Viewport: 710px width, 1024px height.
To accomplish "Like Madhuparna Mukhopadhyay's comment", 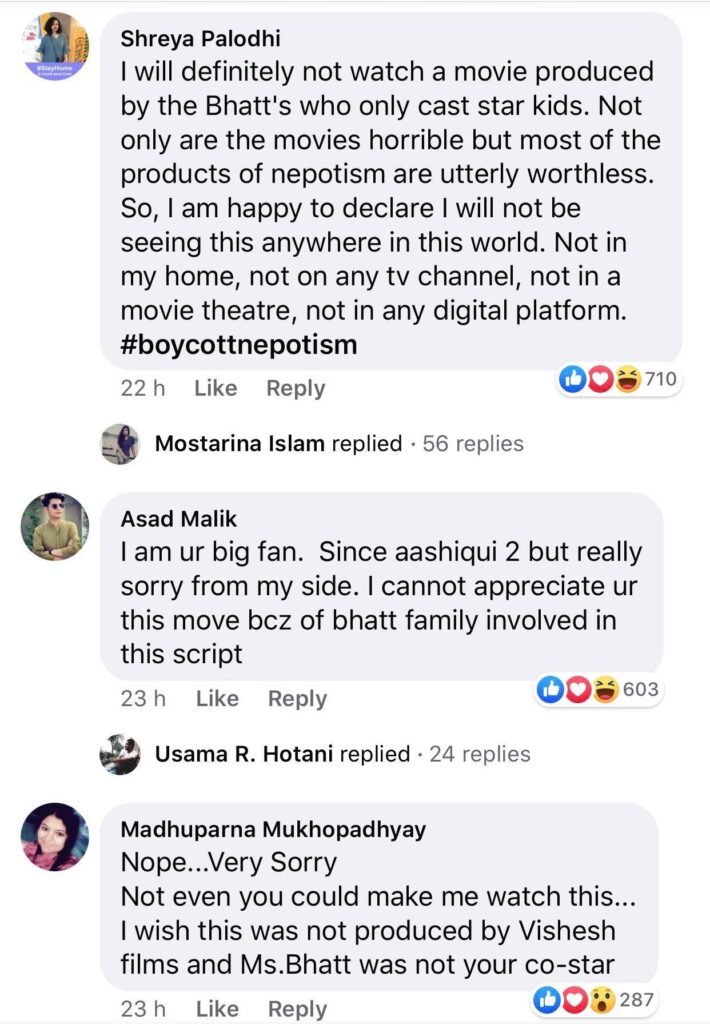I will click(217, 1008).
